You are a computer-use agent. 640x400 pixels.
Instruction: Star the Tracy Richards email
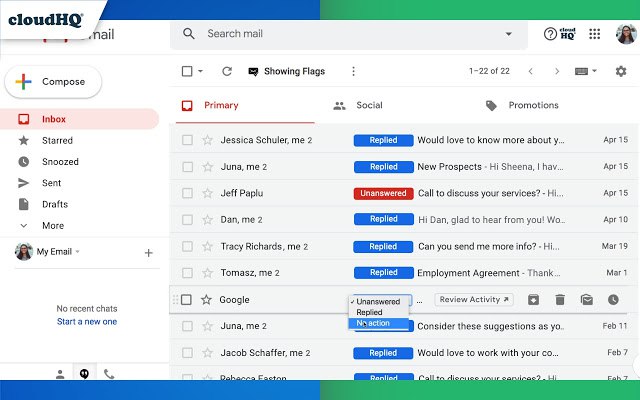[208, 247]
